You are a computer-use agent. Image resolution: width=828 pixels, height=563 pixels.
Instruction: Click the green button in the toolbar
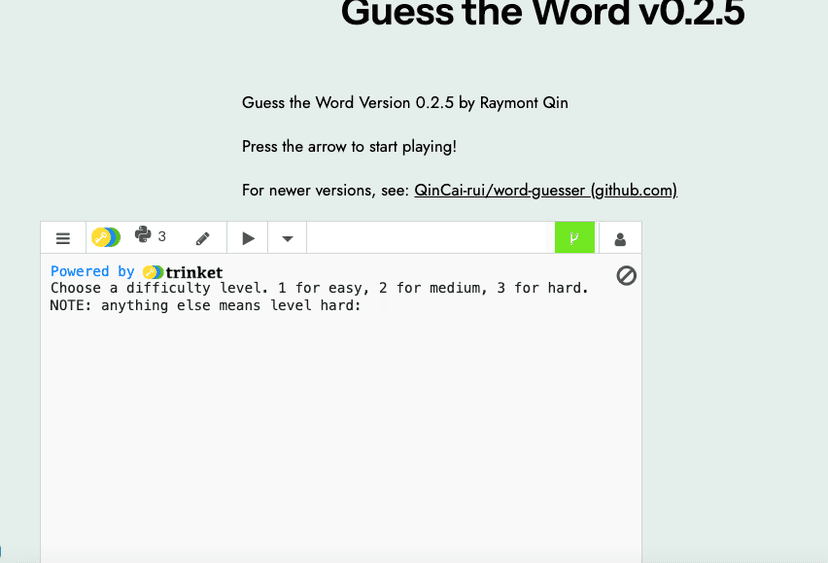coord(574,238)
